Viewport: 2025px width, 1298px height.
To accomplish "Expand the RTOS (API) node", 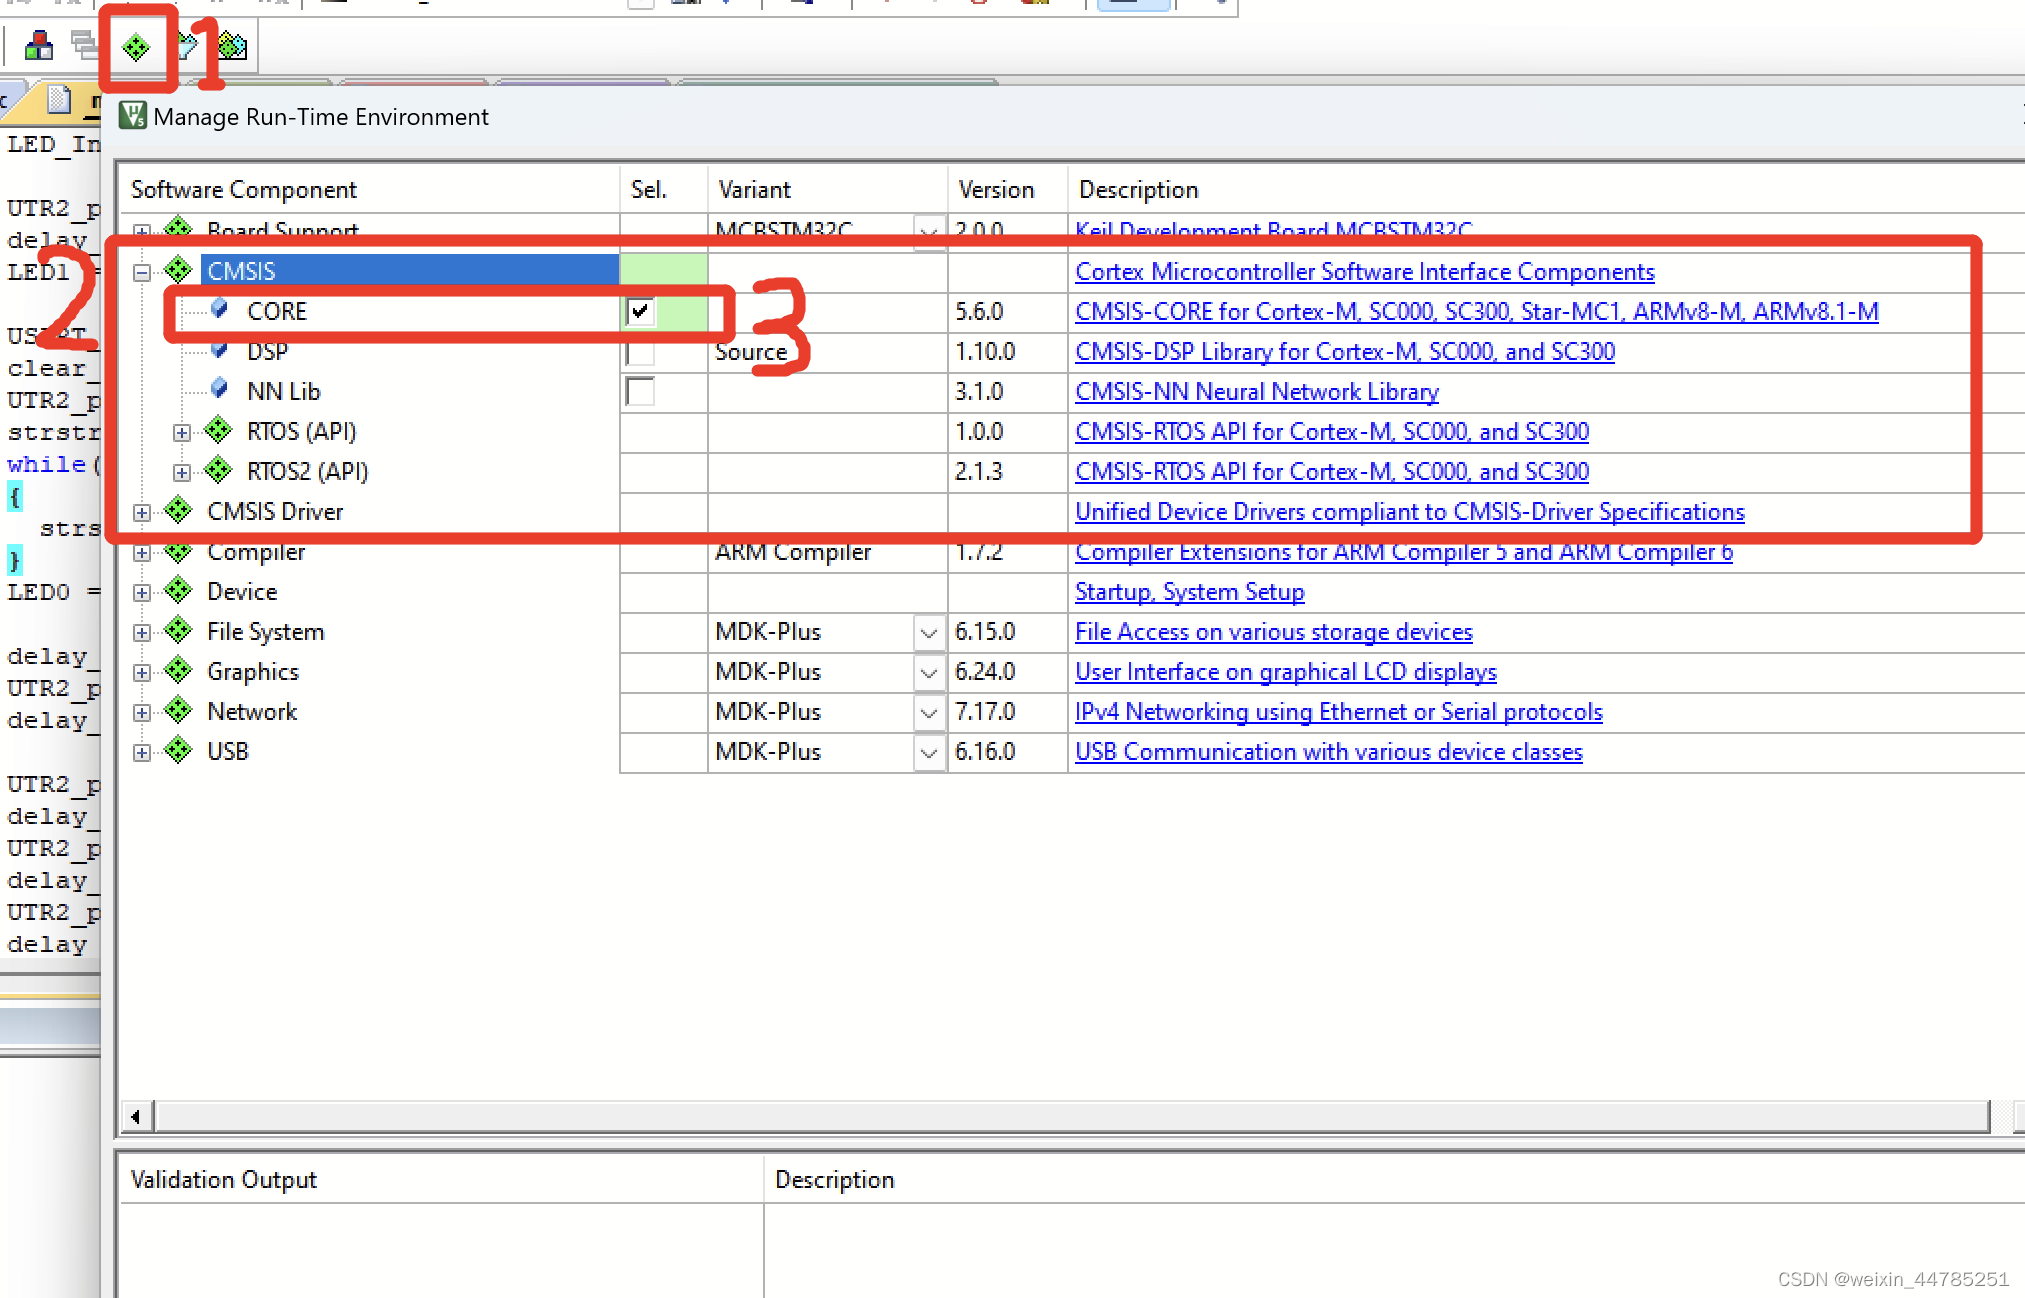I will (x=182, y=432).
